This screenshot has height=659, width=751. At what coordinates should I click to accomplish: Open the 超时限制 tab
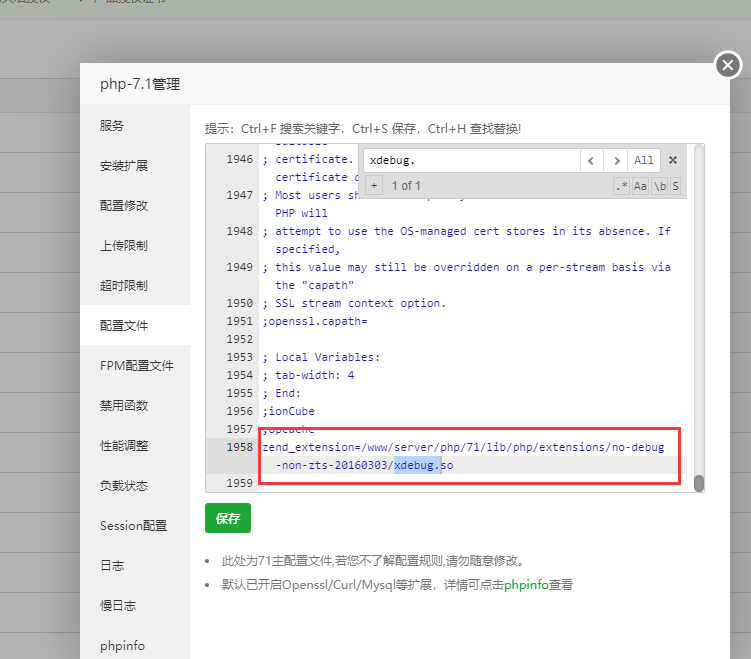[135, 285]
